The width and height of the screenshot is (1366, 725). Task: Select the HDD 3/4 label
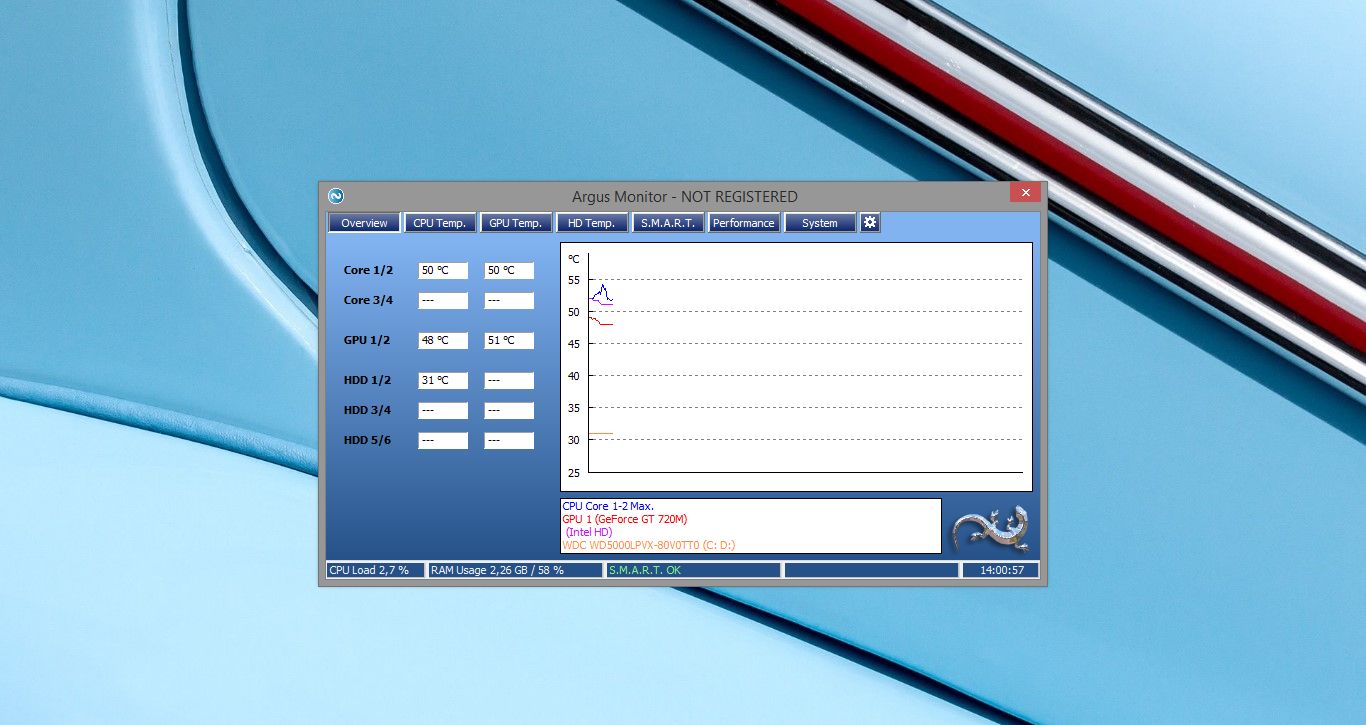[x=367, y=410]
